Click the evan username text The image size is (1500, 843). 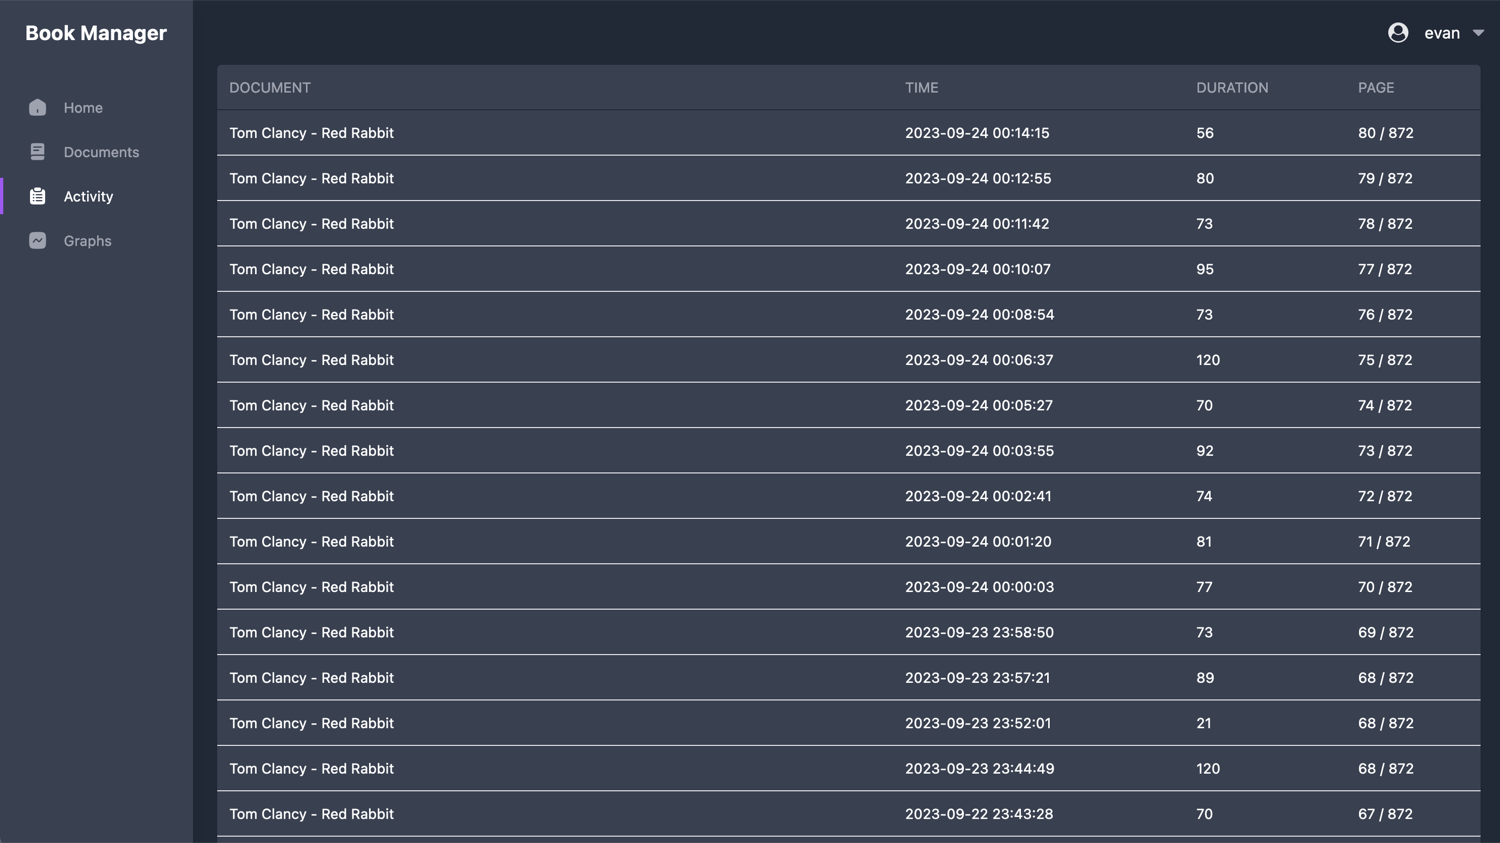coord(1441,33)
